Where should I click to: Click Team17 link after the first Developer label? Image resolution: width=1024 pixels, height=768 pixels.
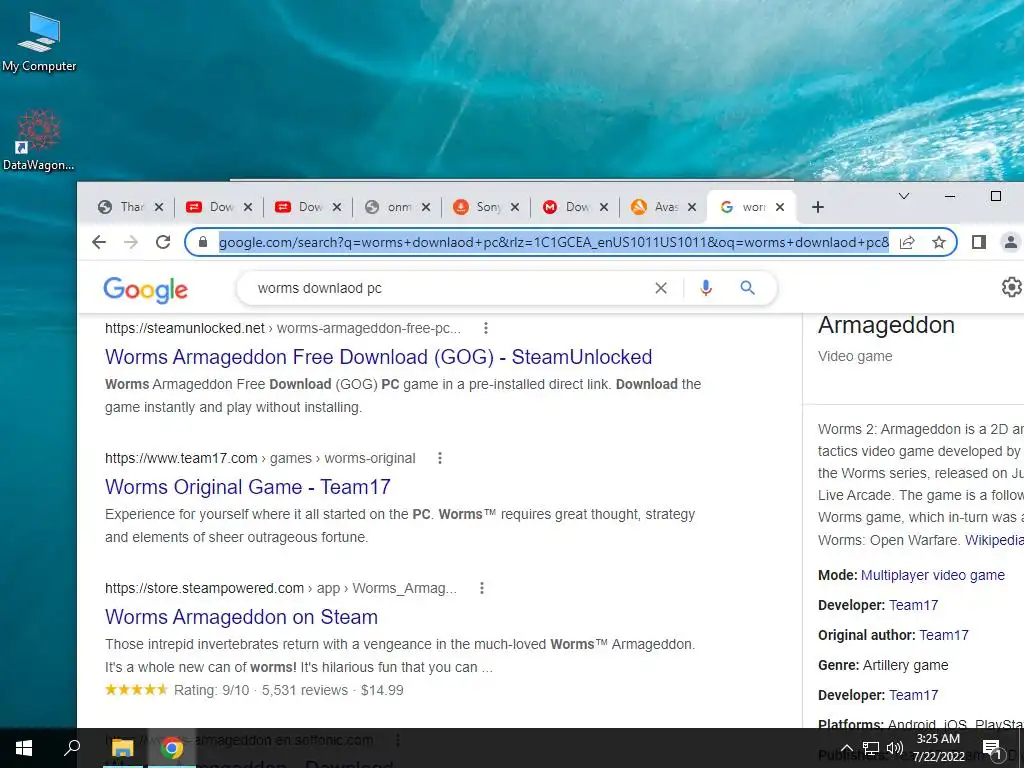[914, 605]
